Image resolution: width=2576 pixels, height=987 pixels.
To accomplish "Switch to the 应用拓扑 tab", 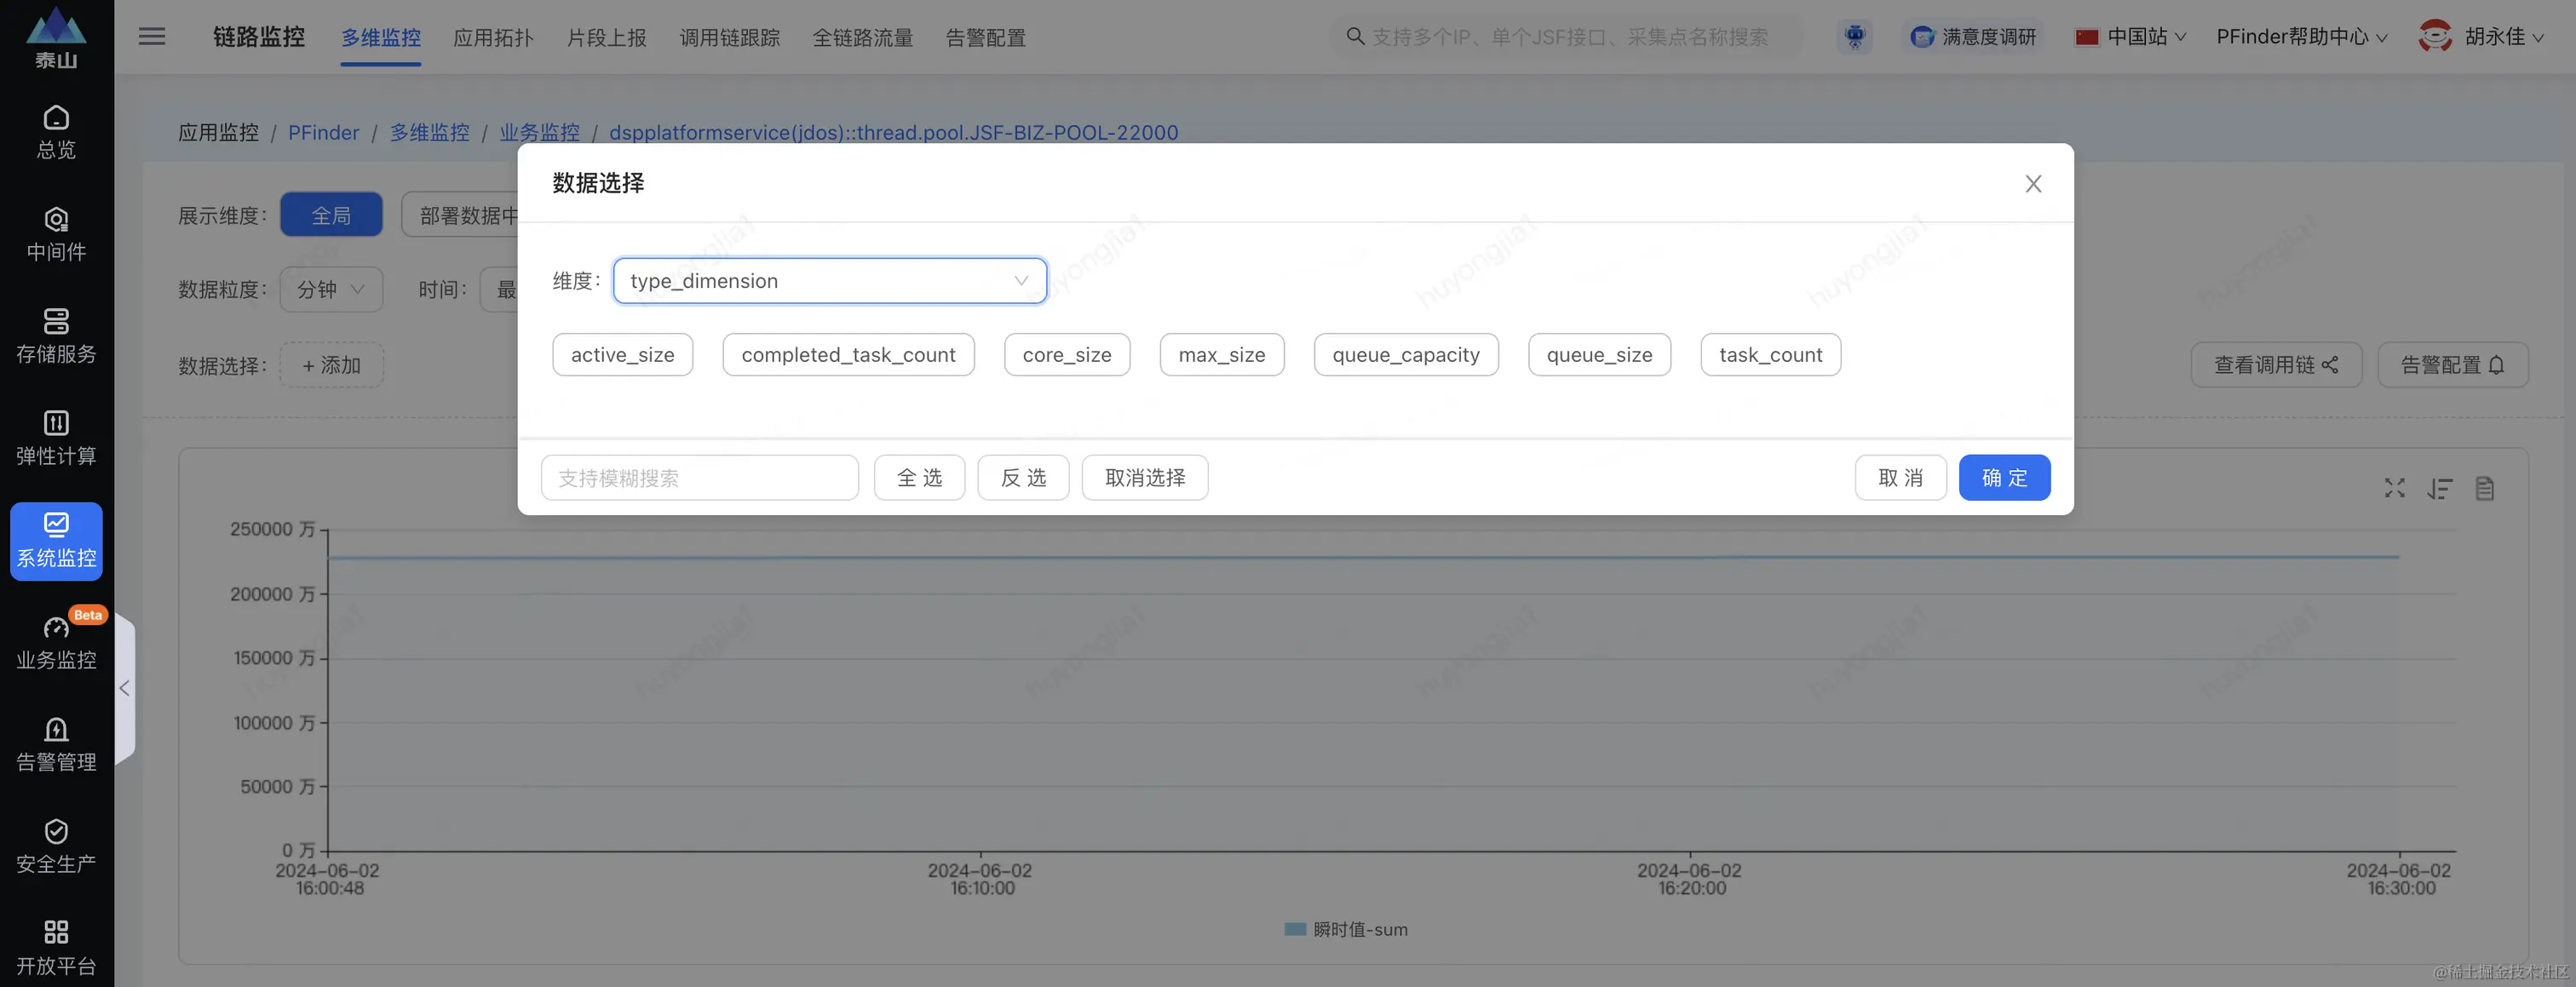I will pyautogui.click(x=493, y=38).
